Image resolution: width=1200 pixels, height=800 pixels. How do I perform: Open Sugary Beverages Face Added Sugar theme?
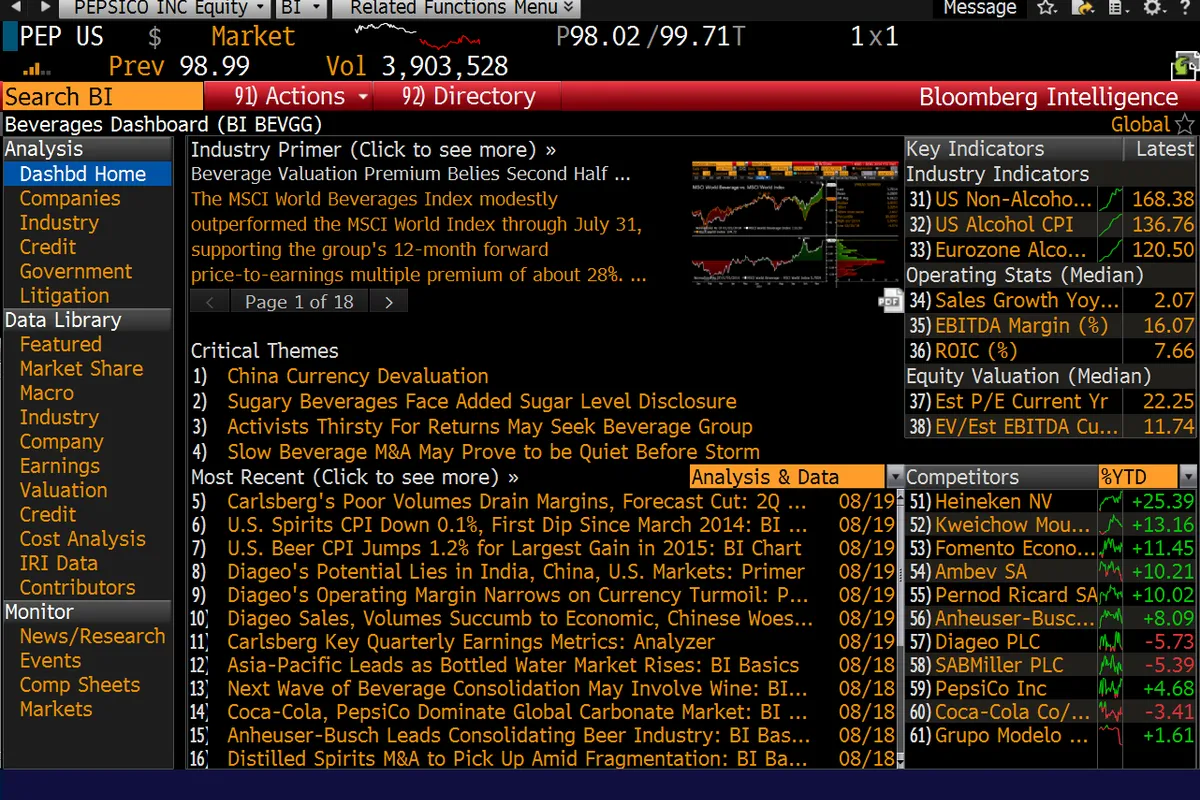point(482,401)
